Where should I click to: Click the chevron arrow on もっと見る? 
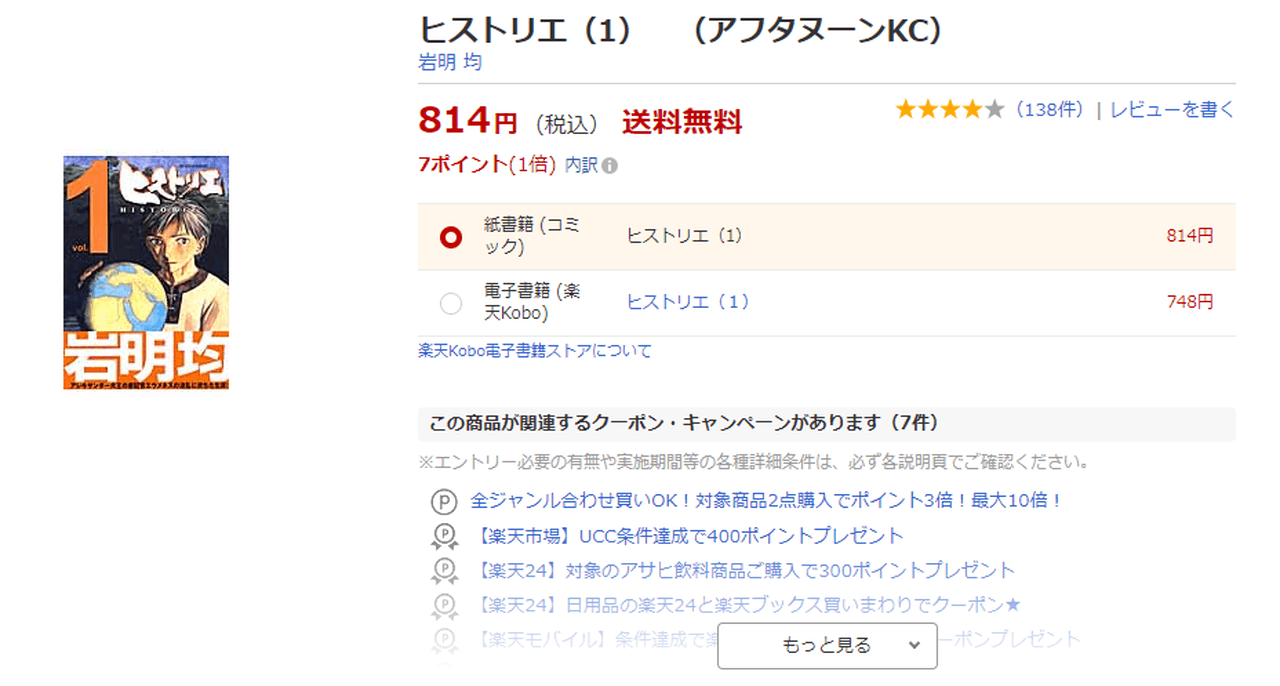tap(913, 646)
